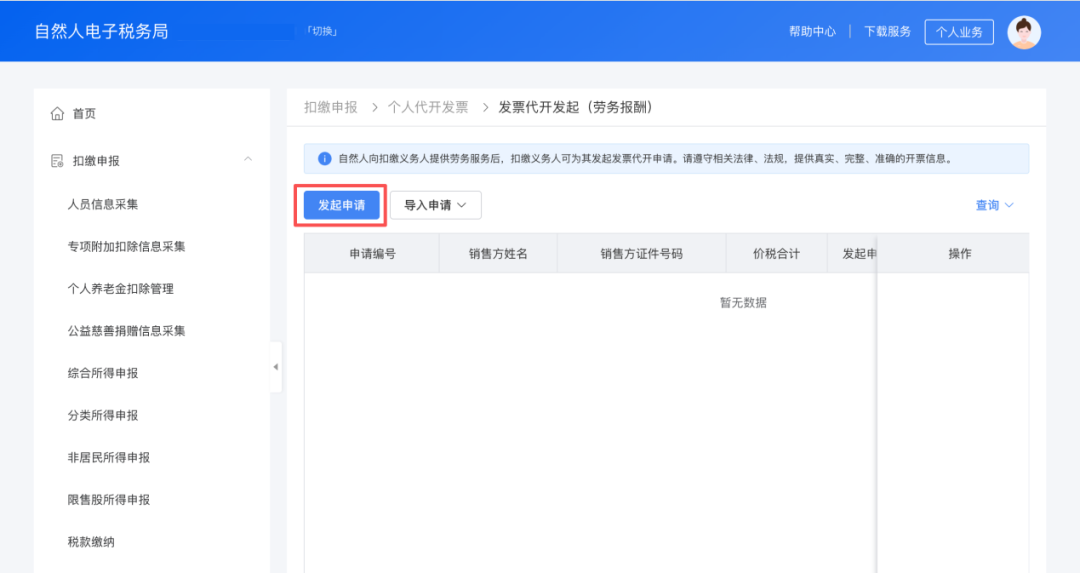The width and height of the screenshot is (1080, 573).
Task: Open 帮助中心 link
Action: [x=812, y=32]
